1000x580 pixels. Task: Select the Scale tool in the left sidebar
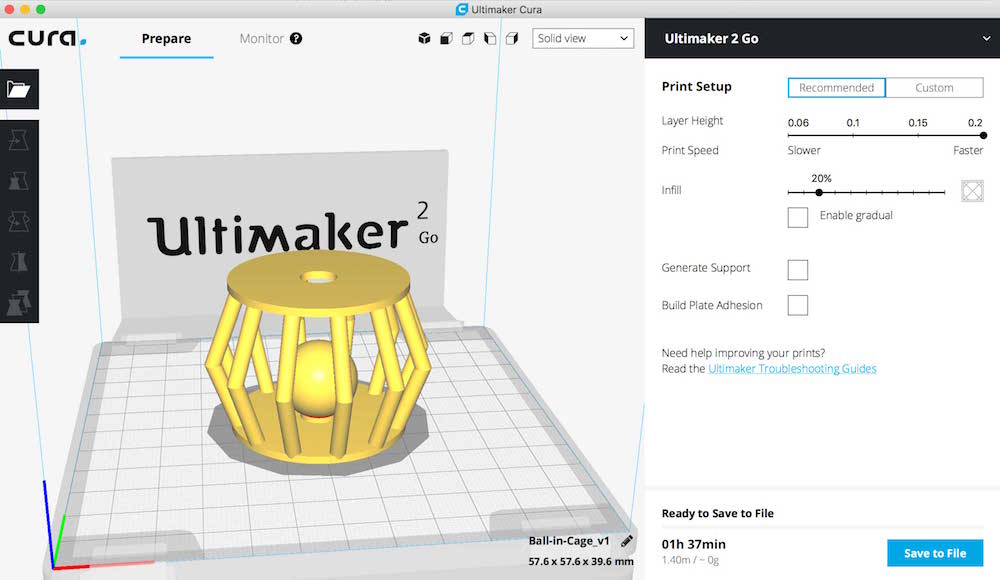[18, 181]
